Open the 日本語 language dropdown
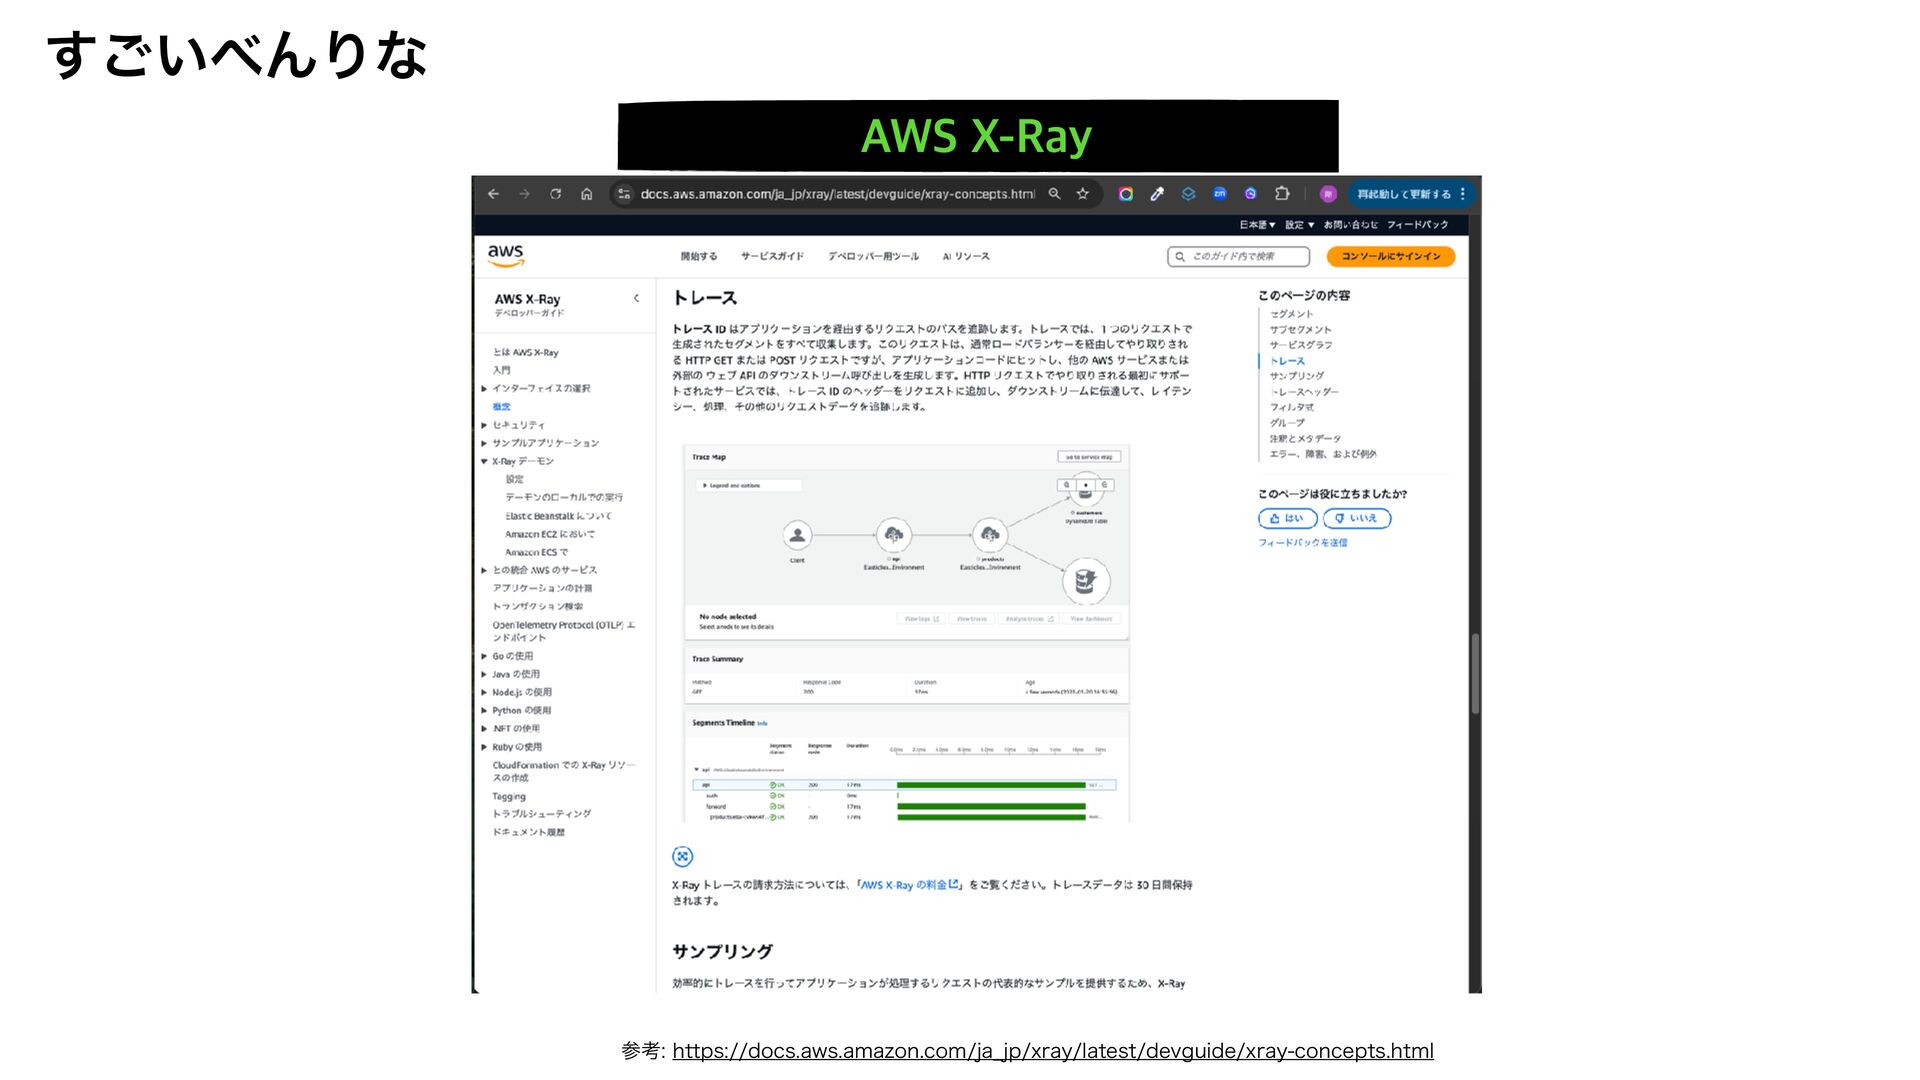Screen dimensions: 1920x1080 click(1257, 225)
